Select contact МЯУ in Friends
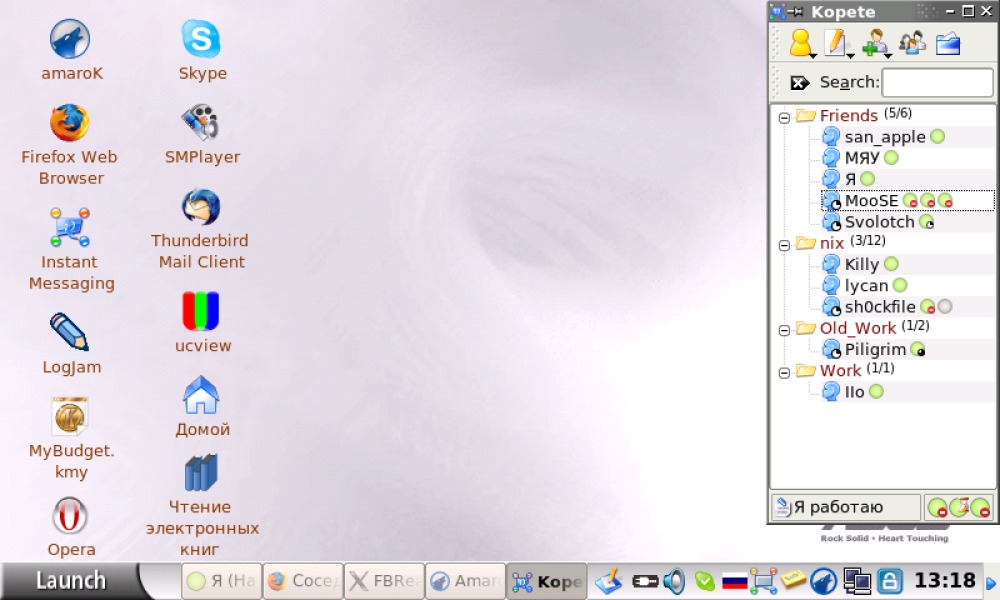Viewport: 1000px width, 600px height. 861,157
